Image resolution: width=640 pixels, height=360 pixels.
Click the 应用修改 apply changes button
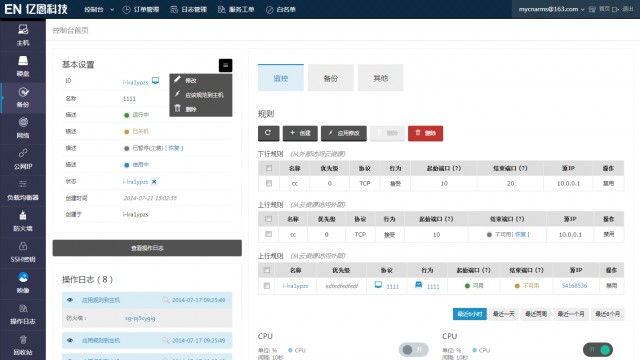tap(344, 133)
